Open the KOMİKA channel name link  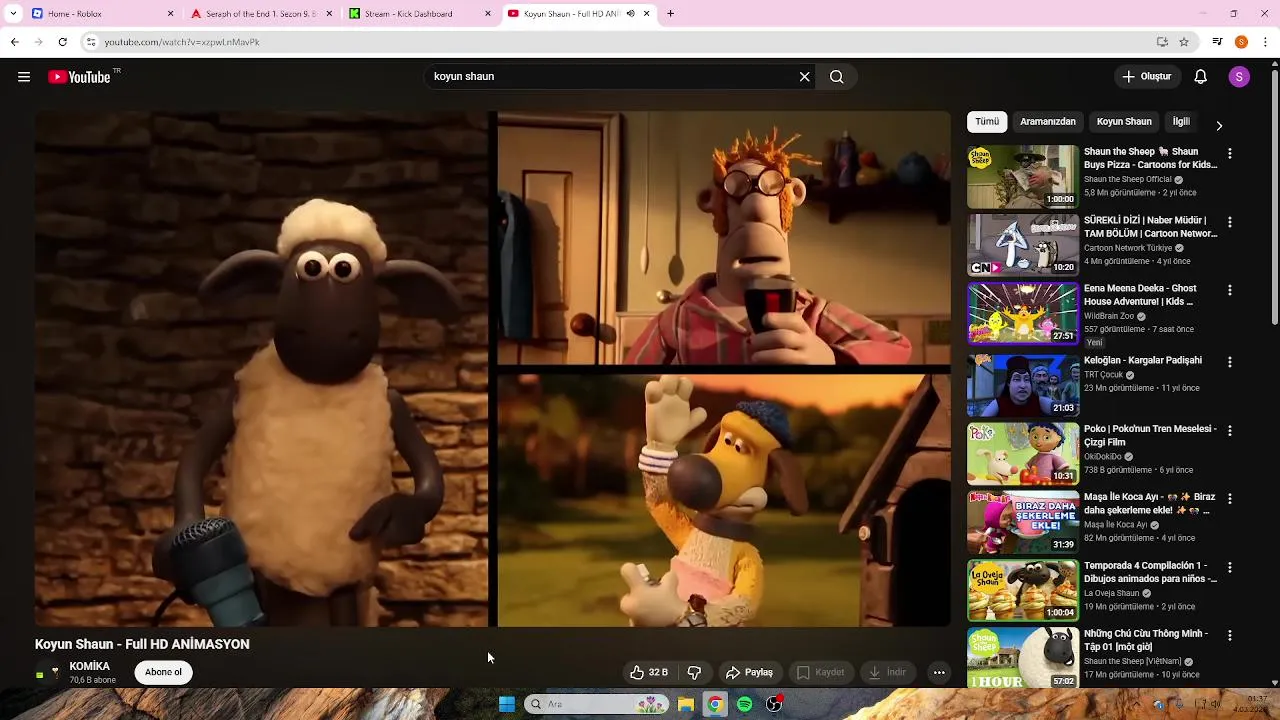pos(90,666)
